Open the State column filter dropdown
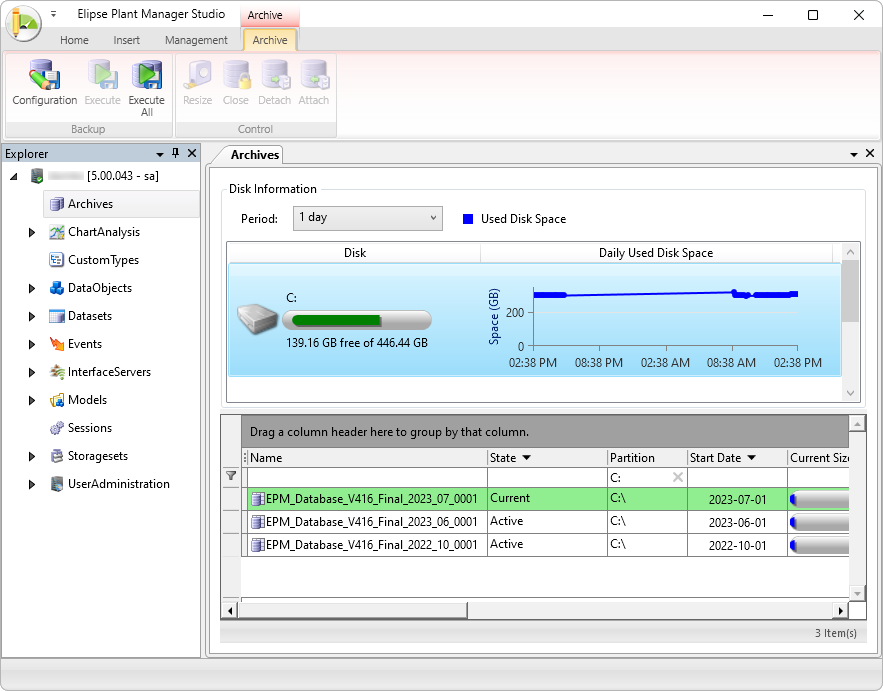Screen dimensions: 883x691 [x=527, y=458]
